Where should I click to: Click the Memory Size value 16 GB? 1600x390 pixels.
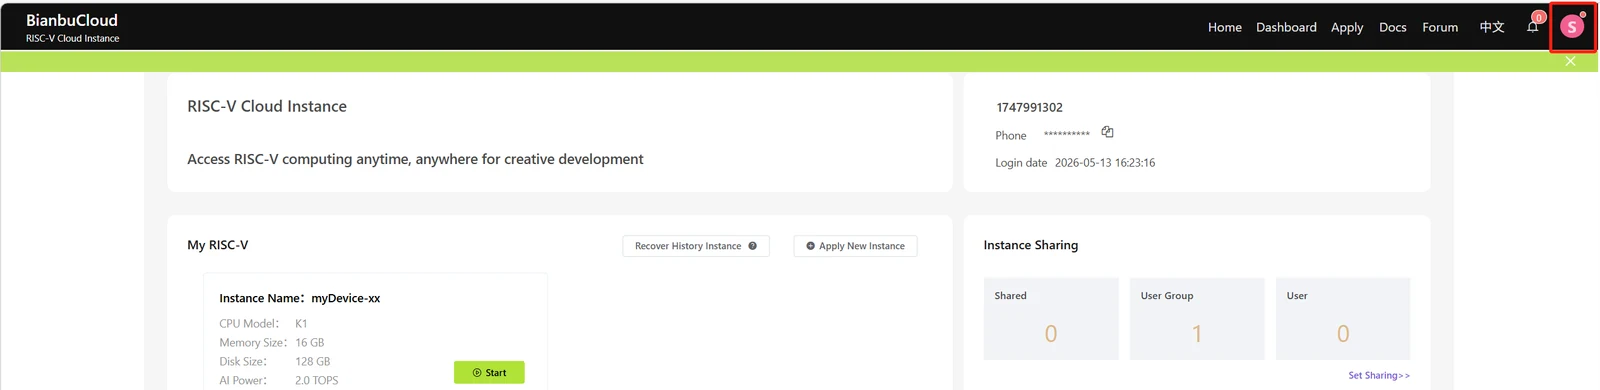tap(310, 342)
